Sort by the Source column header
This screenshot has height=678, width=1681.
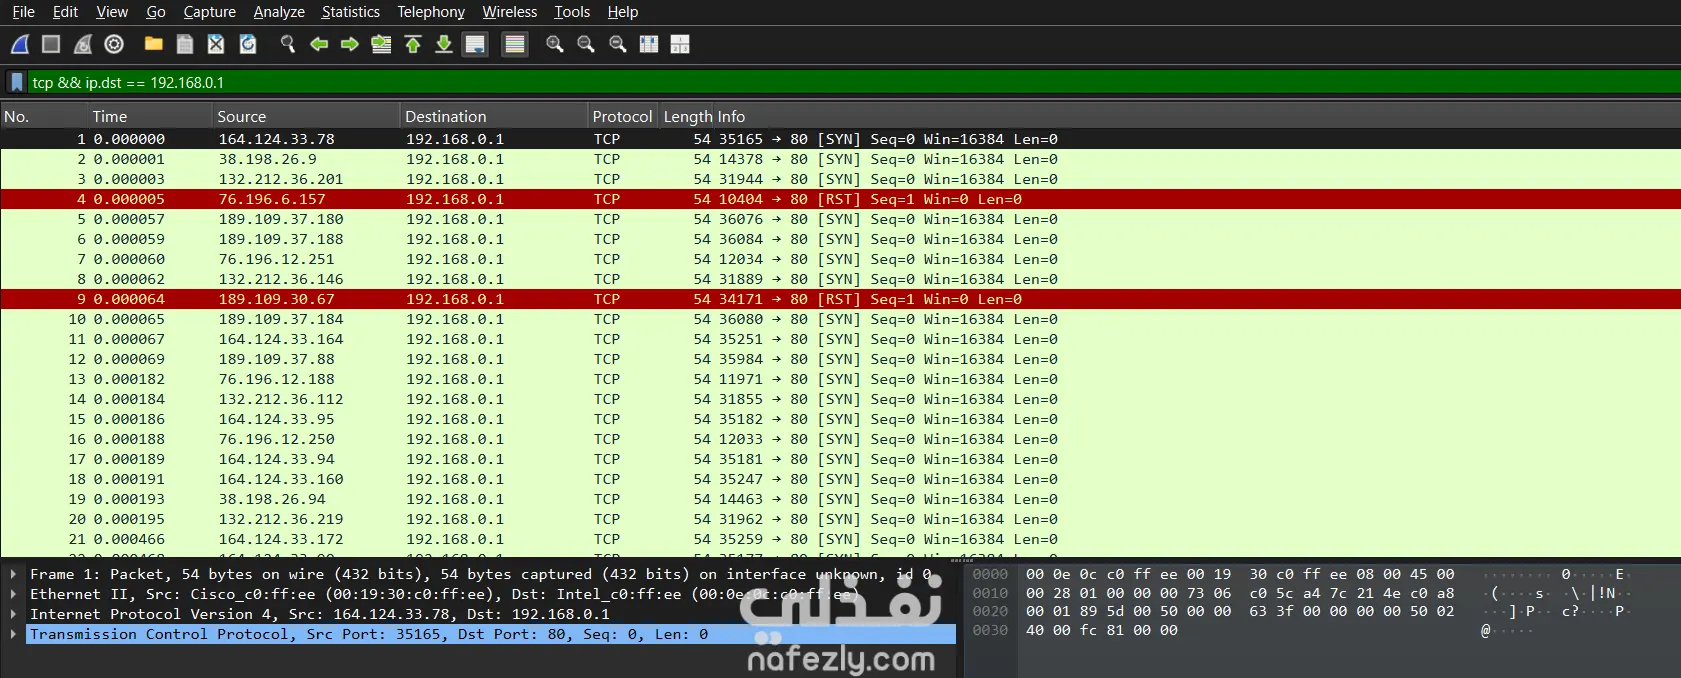[x=307, y=116]
